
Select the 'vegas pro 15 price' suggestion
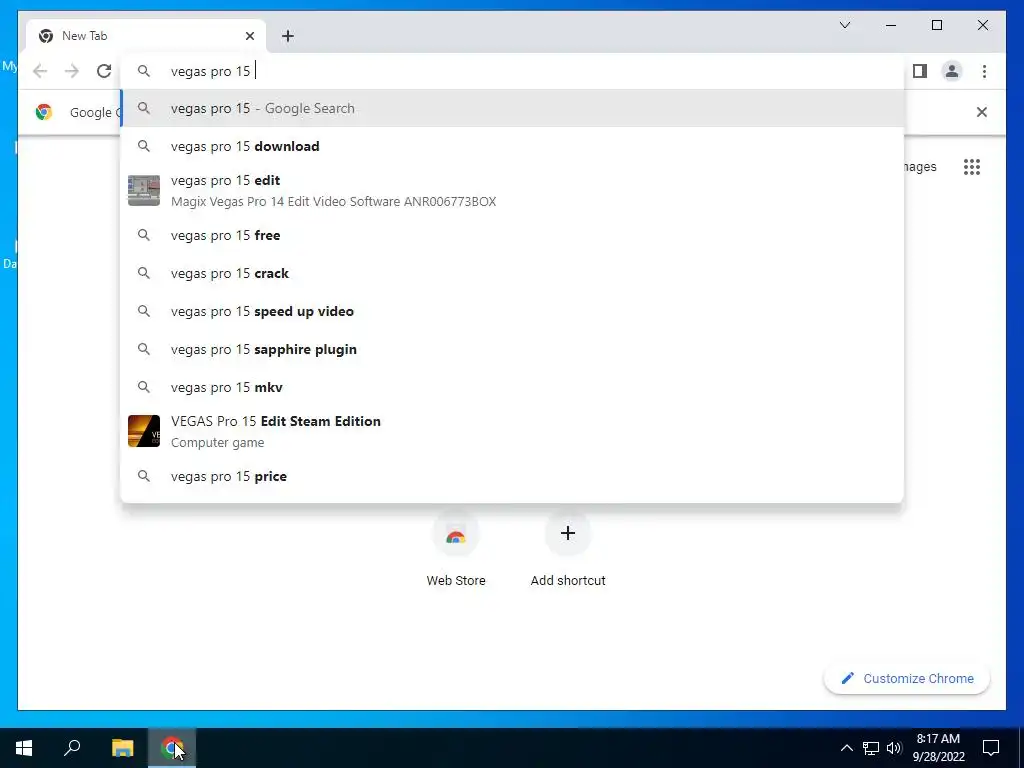513,476
